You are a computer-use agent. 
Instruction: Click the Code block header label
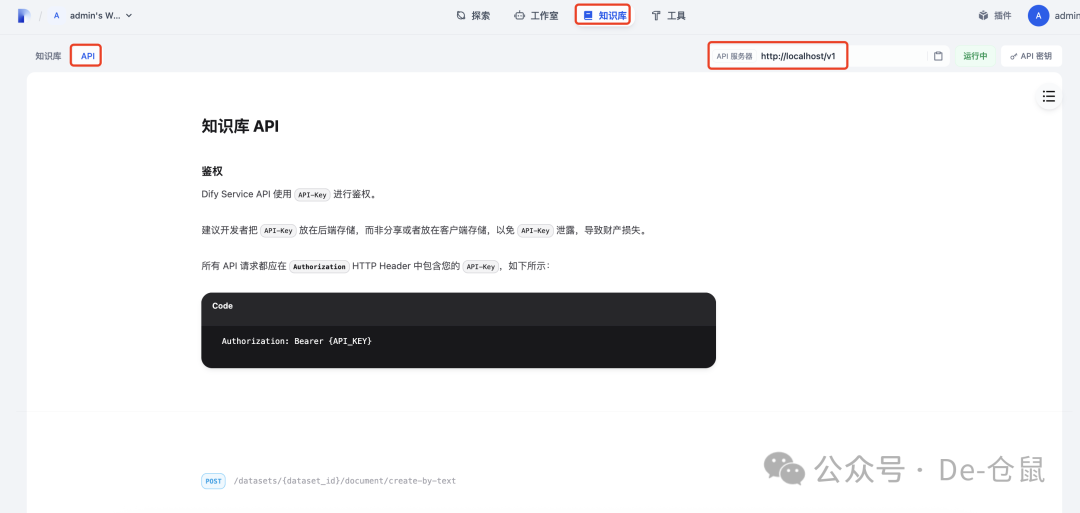[x=222, y=306]
